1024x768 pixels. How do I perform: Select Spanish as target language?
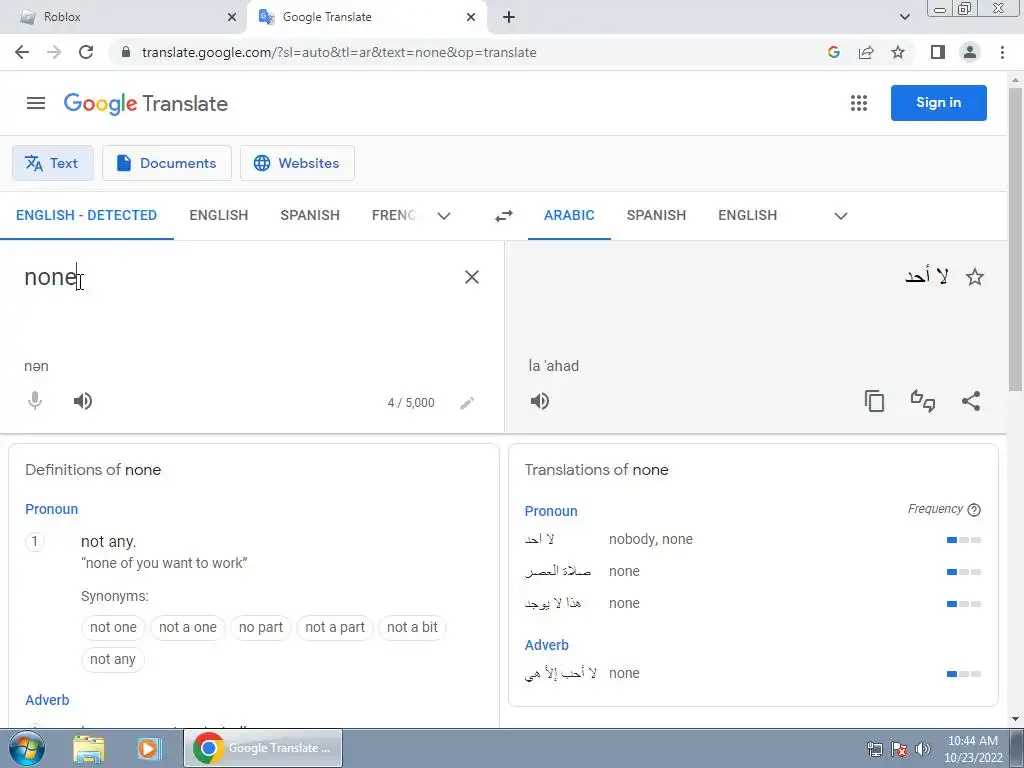(656, 216)
